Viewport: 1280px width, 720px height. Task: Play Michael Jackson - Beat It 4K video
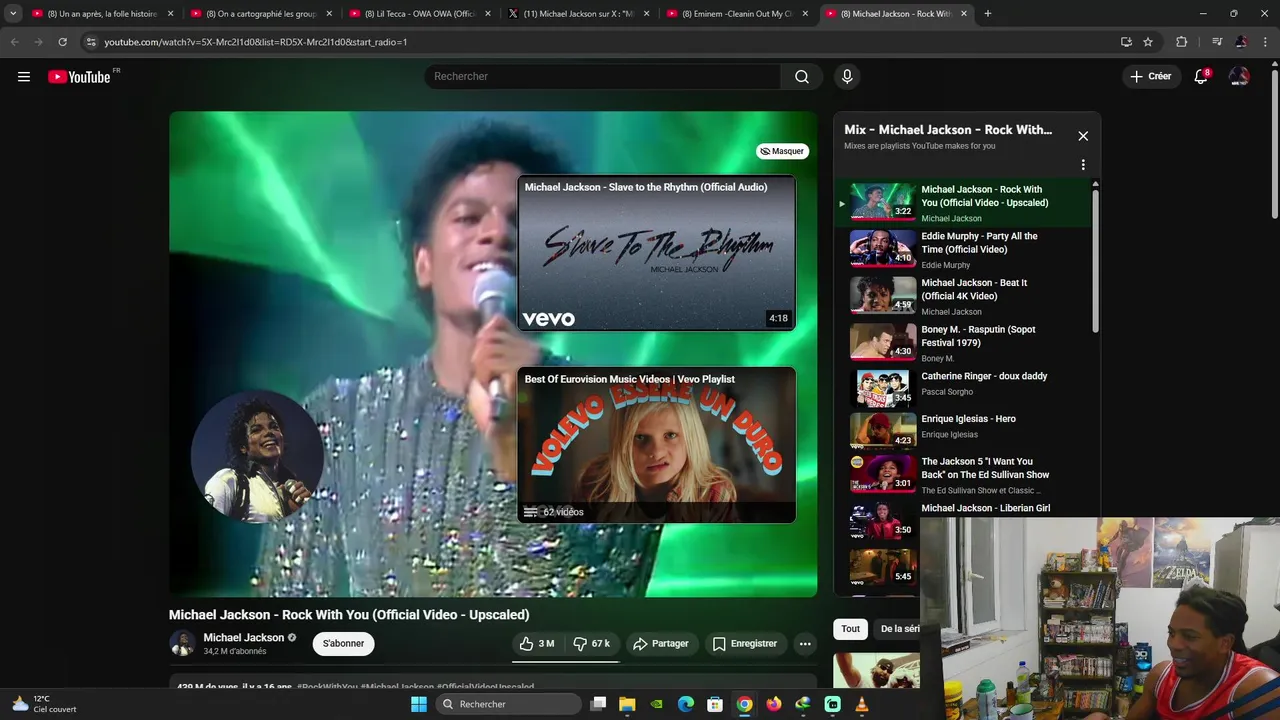[964, 296]
